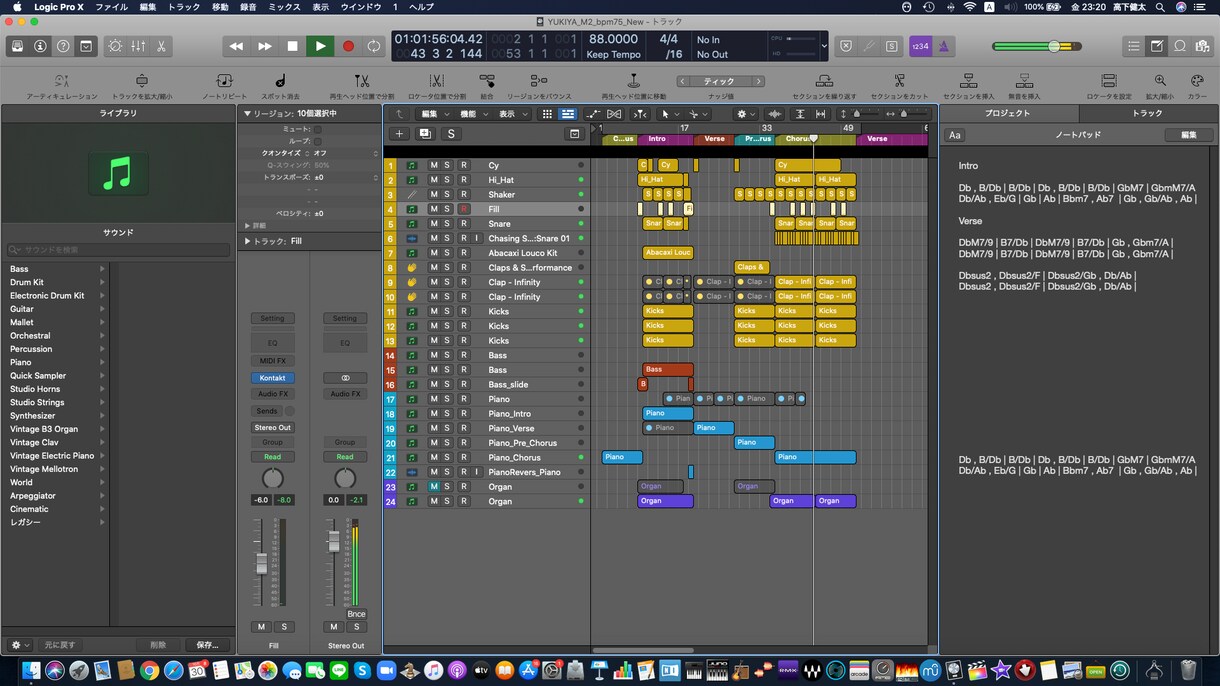Toggle the Inspector info button
Viewport: 1220px width, 686px height.
click(x=40, y=46)
